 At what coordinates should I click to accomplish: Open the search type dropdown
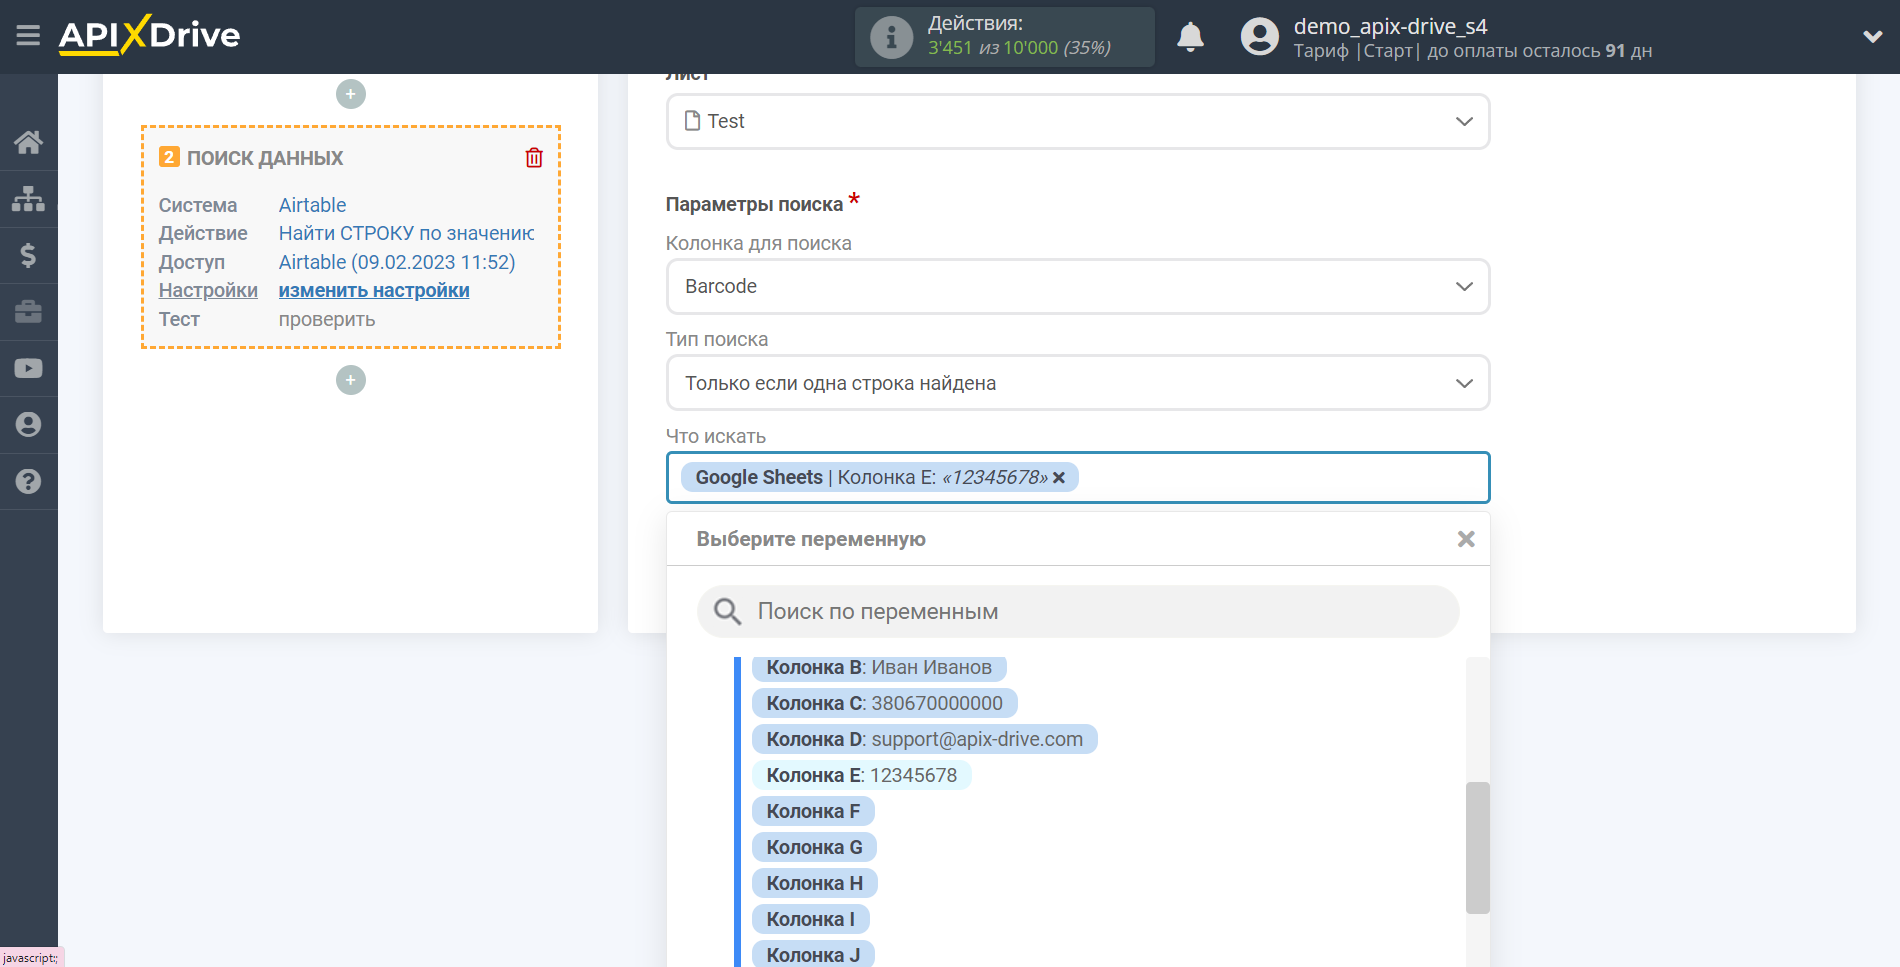pos(1078,383)
